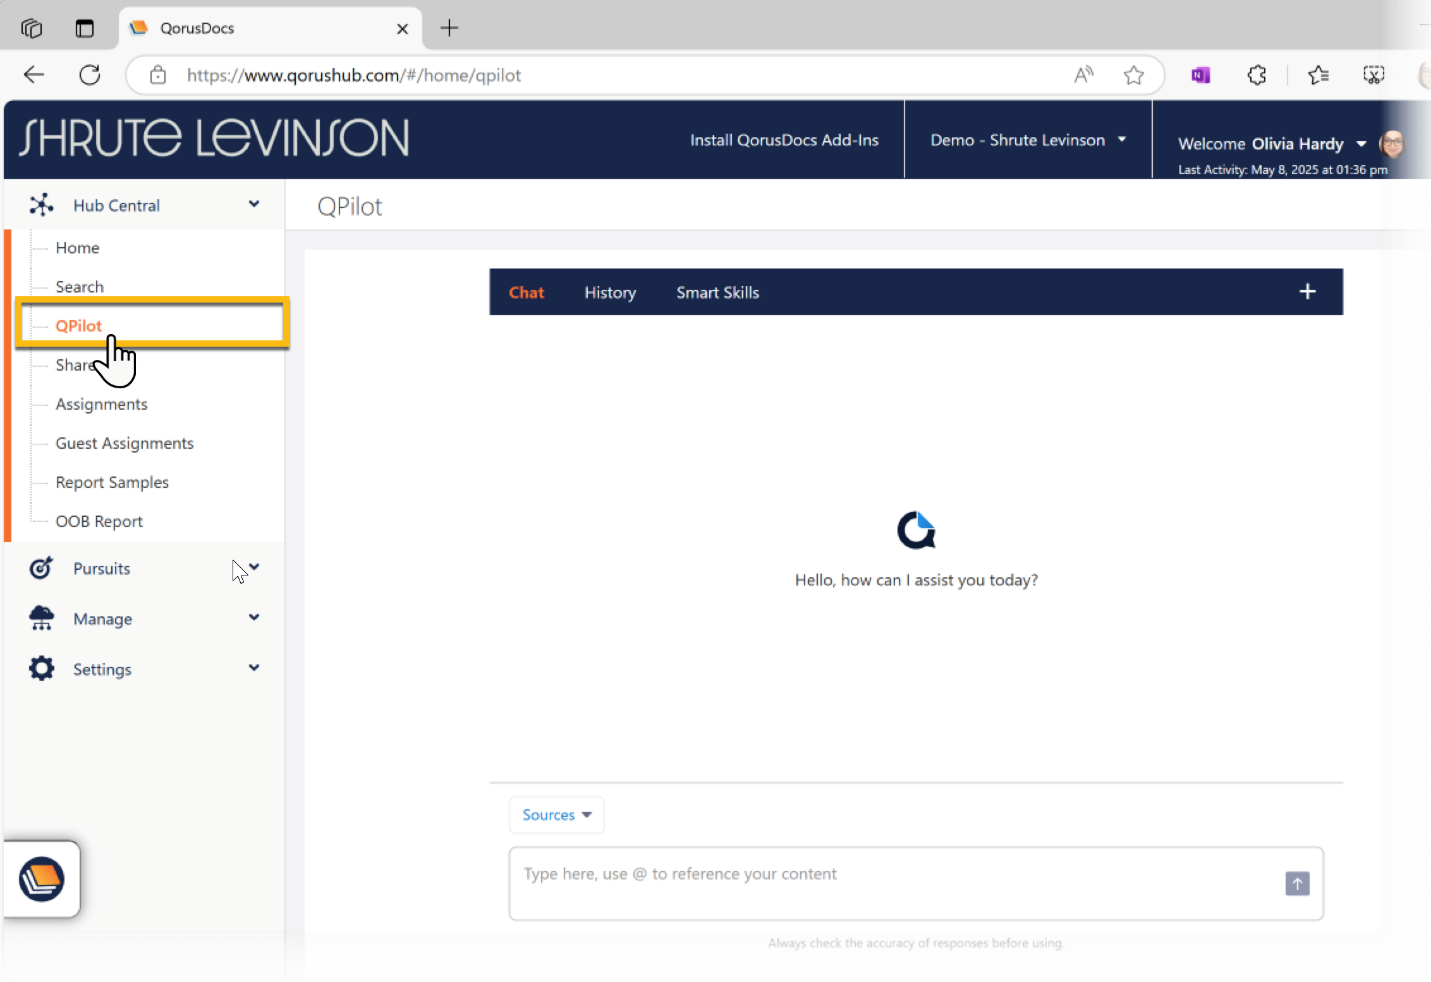Switch to the History tab
Screen dimensions: 1431x982
610,293
